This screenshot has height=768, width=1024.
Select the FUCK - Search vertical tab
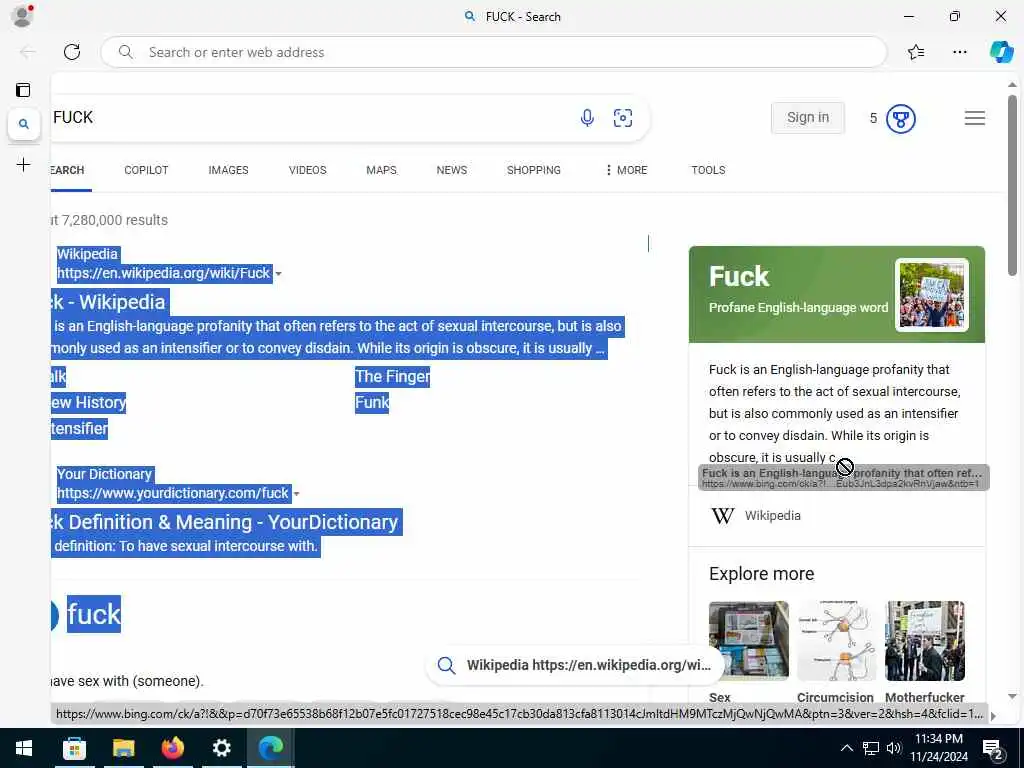[24, 124]
